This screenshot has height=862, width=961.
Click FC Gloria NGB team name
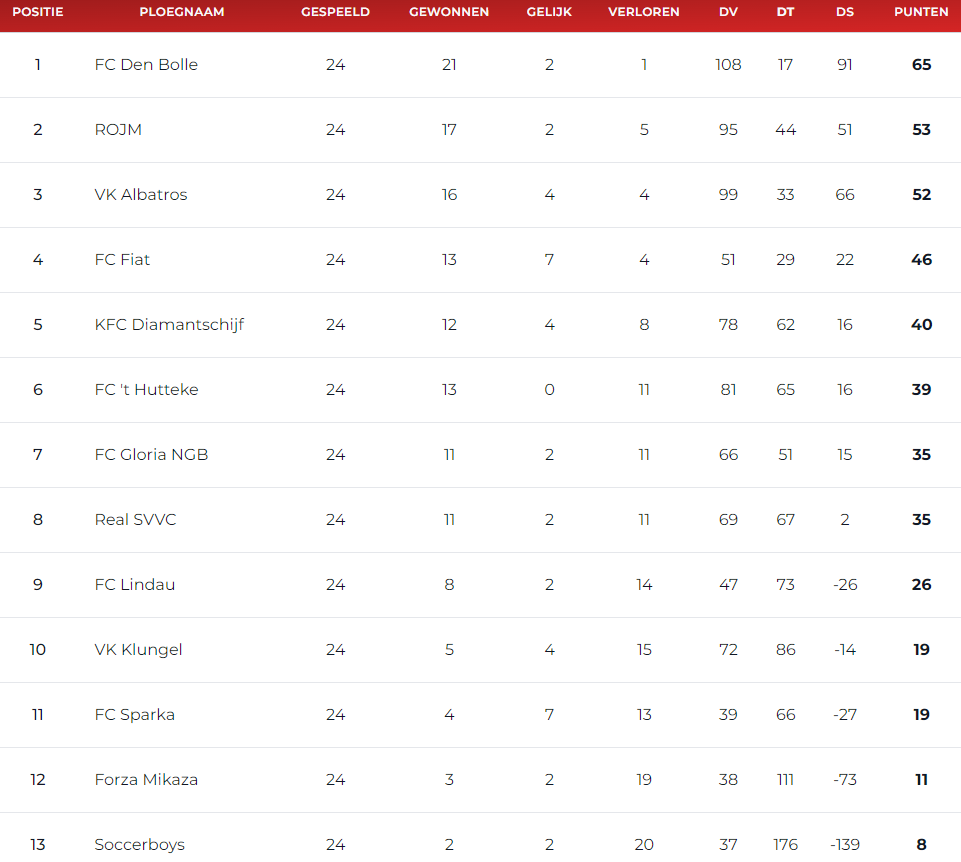(151, 454)
